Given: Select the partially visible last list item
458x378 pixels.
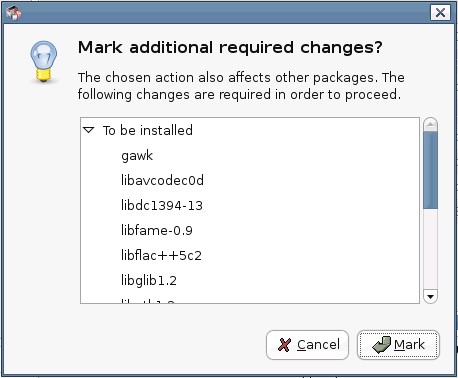Looking at the screenshot, I should point(148,301).
